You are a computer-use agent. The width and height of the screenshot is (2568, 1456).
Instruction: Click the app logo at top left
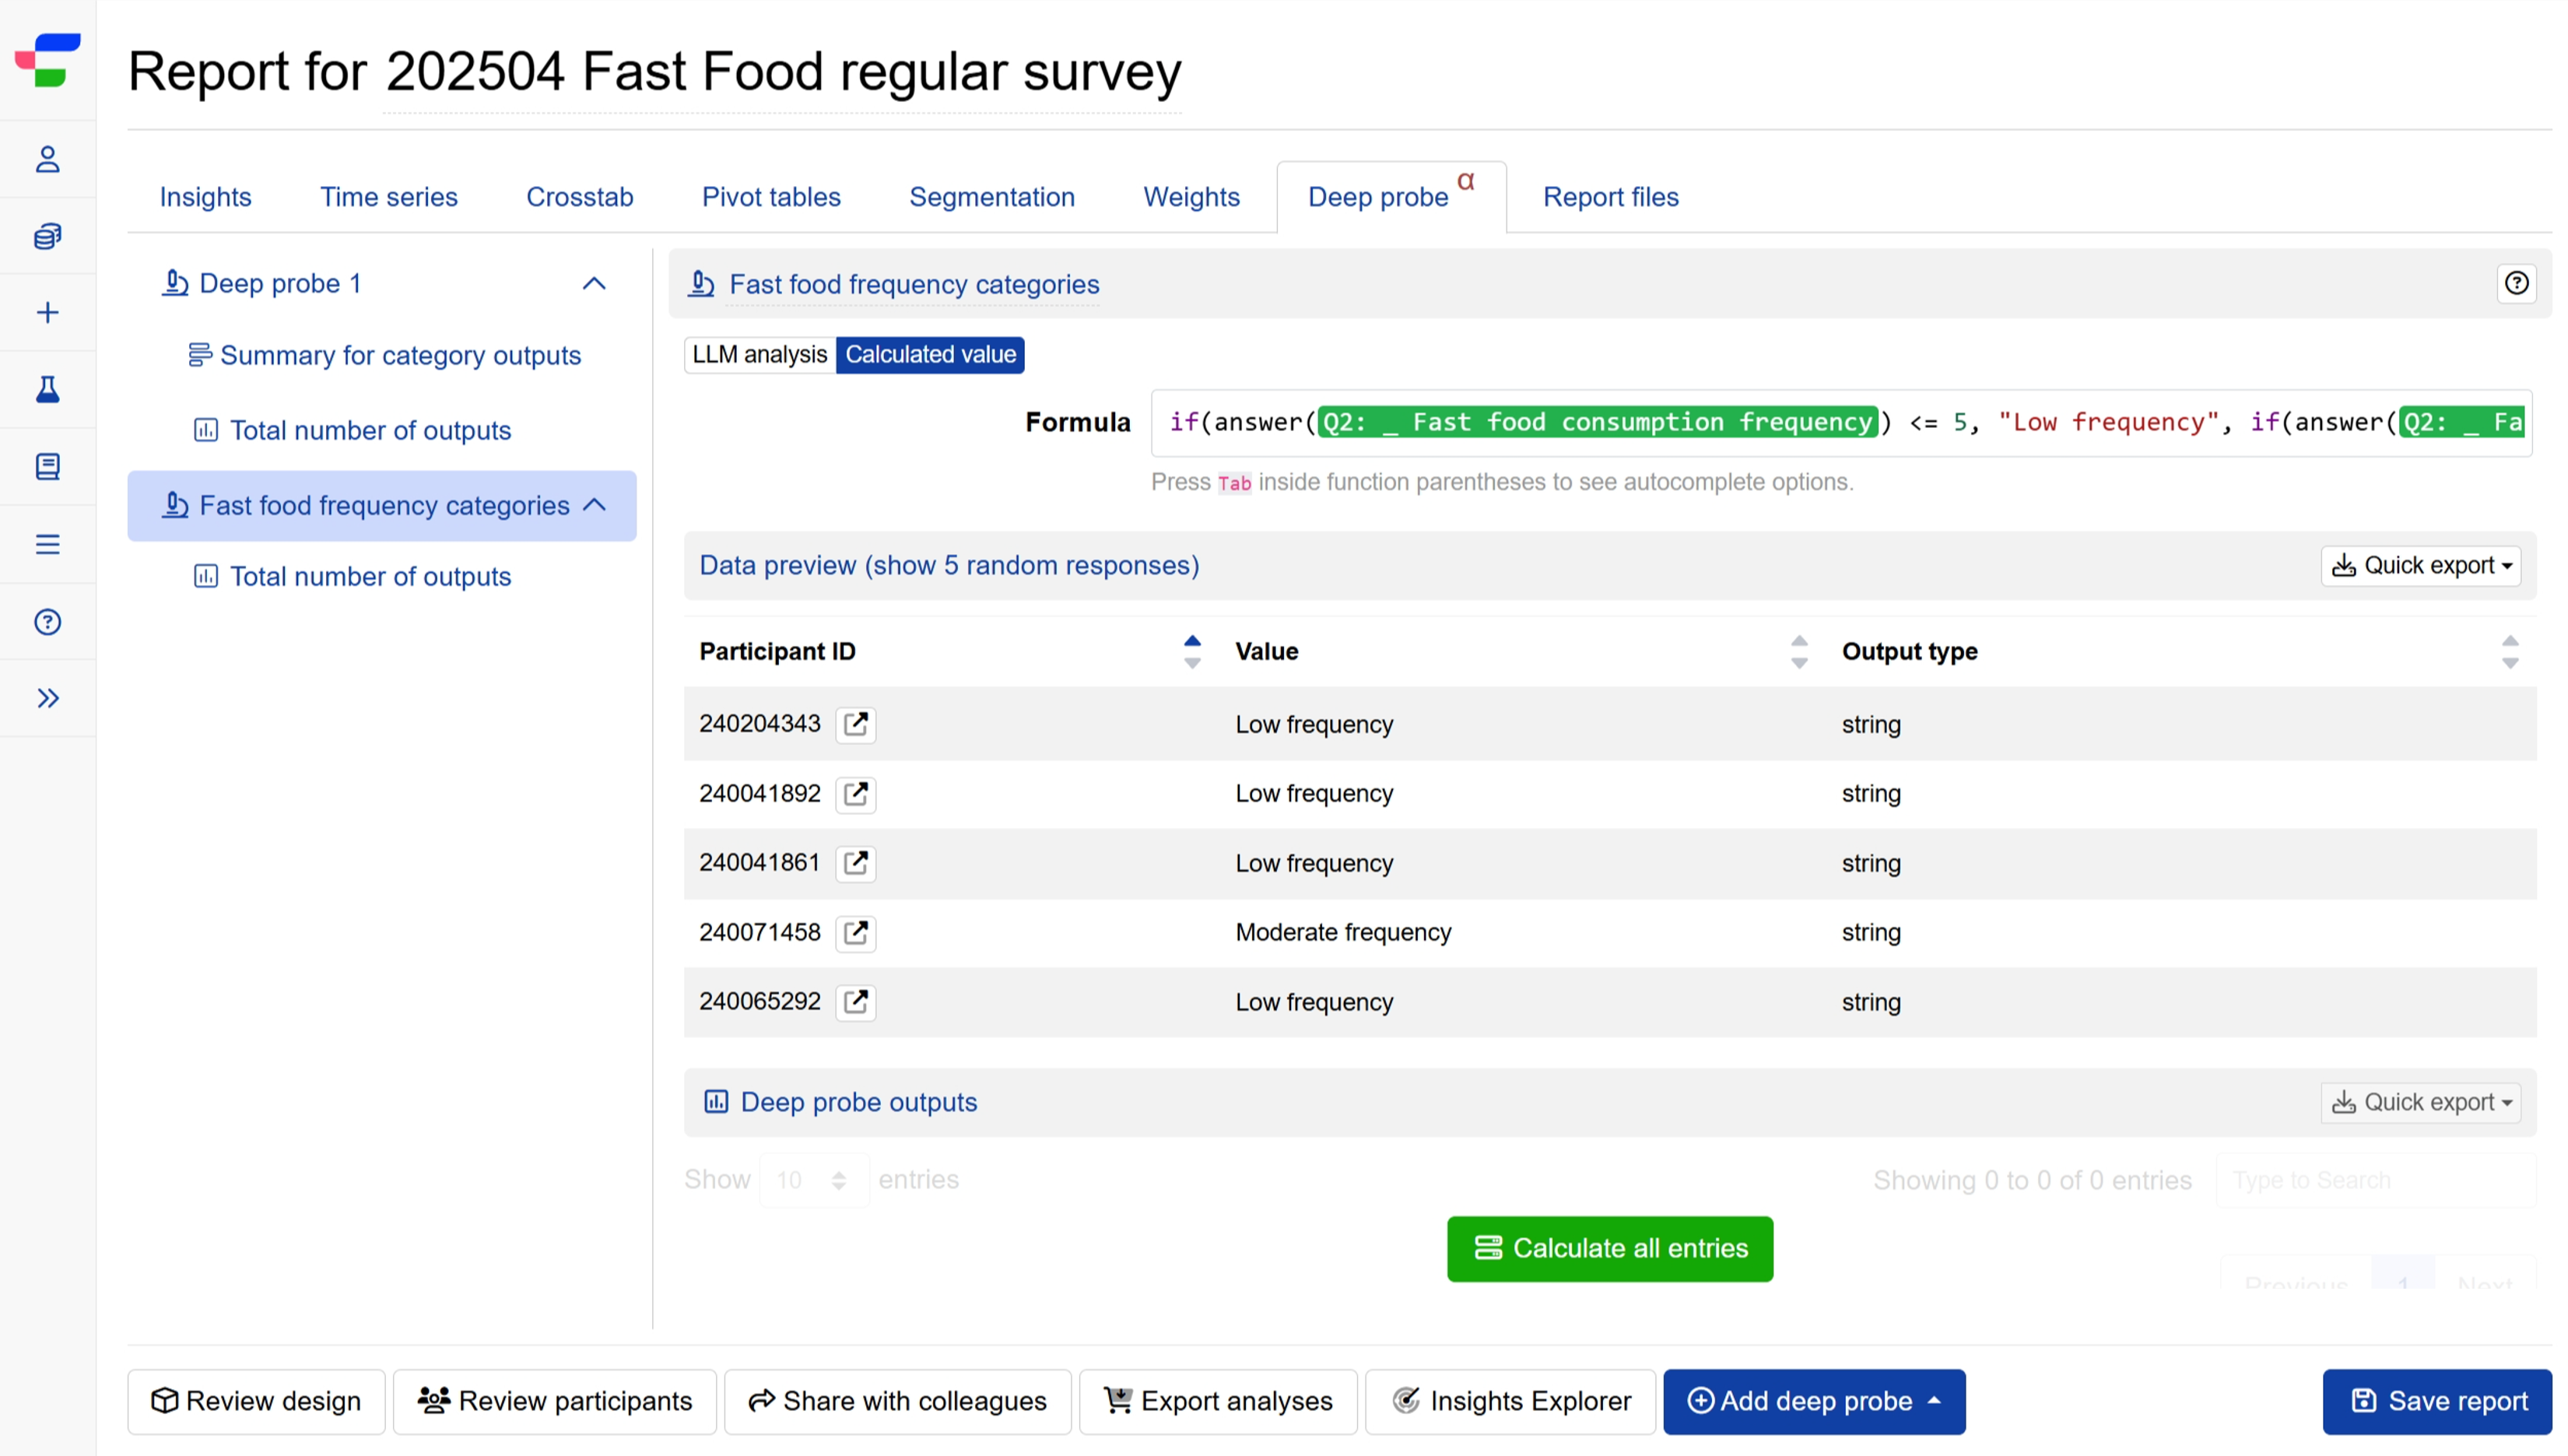[47, 60]
